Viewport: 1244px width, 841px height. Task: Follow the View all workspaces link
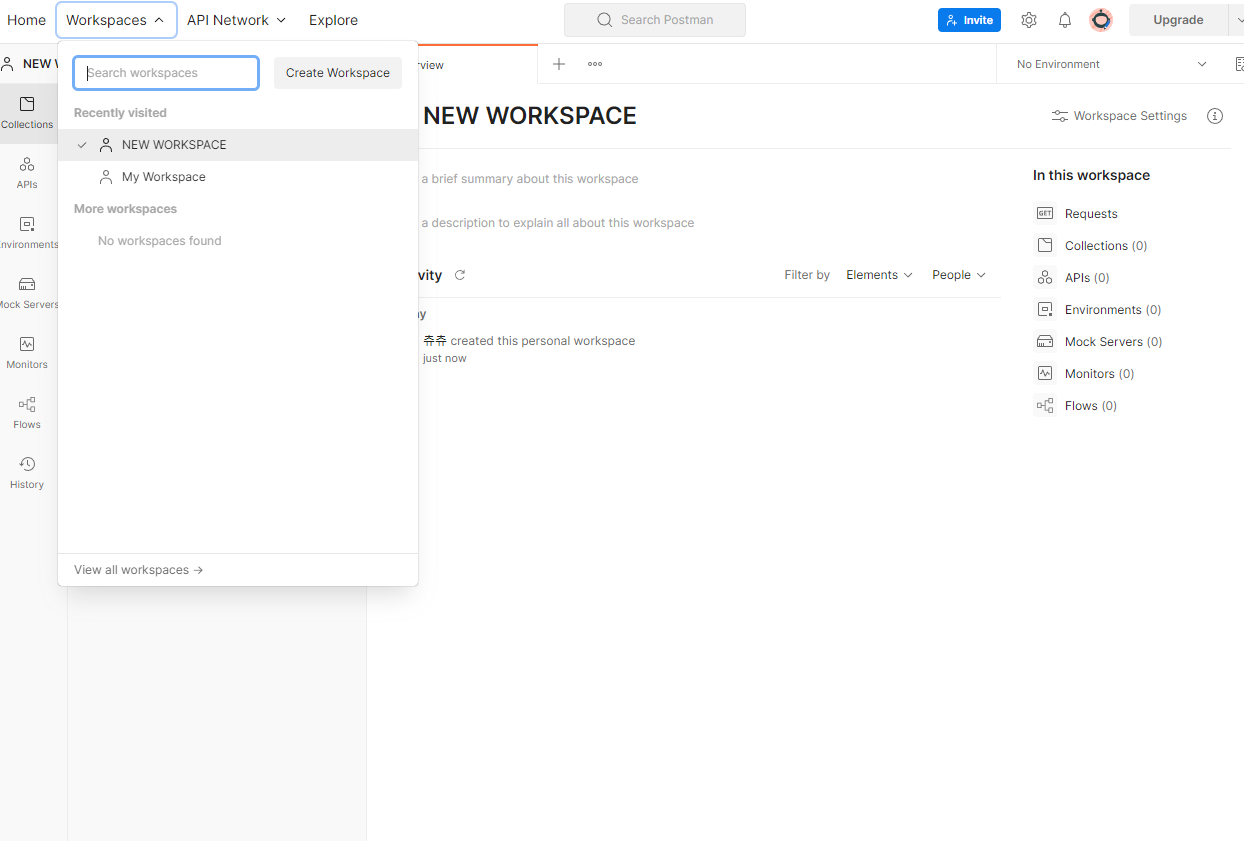click(139, 570)
